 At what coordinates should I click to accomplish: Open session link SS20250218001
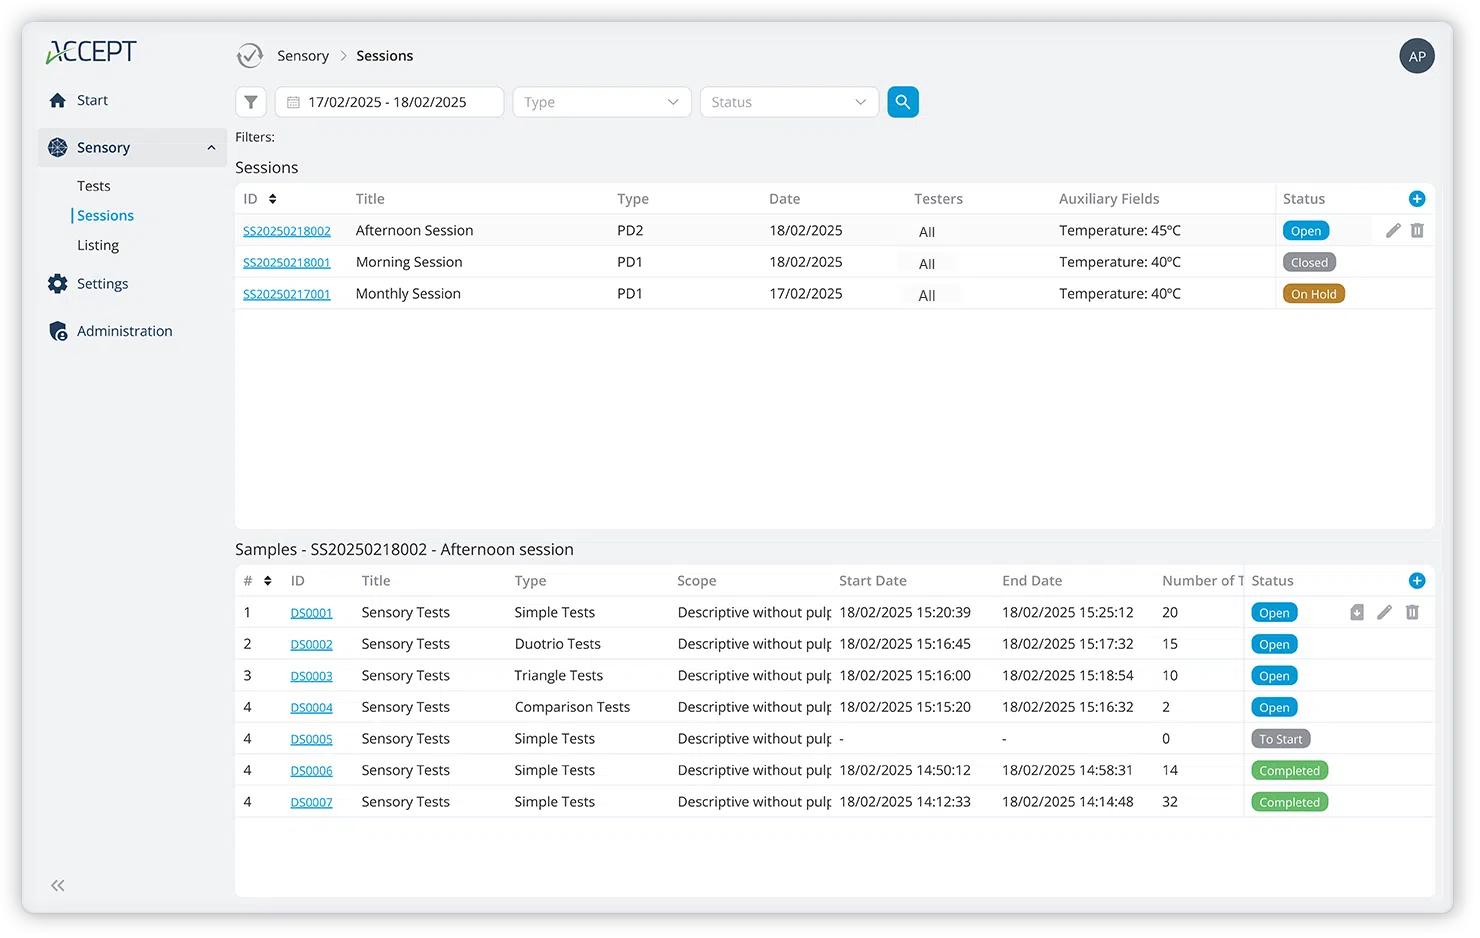point(286,263)
